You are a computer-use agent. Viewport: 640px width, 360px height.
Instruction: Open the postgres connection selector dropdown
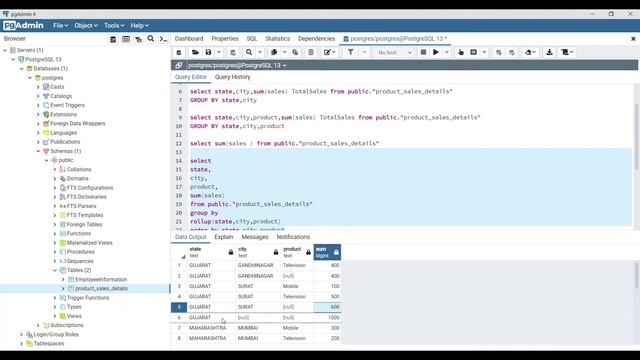pyautogui.click(x=237, y=65)
